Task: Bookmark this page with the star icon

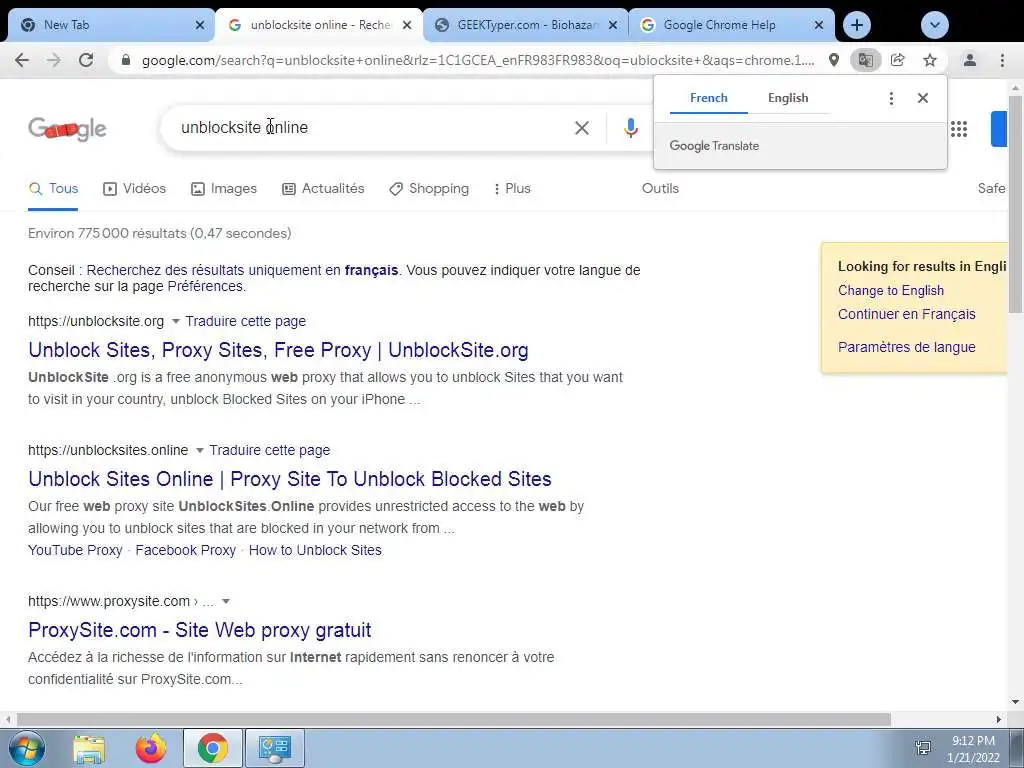Action: pyautogui.click(x=929, y=60)
